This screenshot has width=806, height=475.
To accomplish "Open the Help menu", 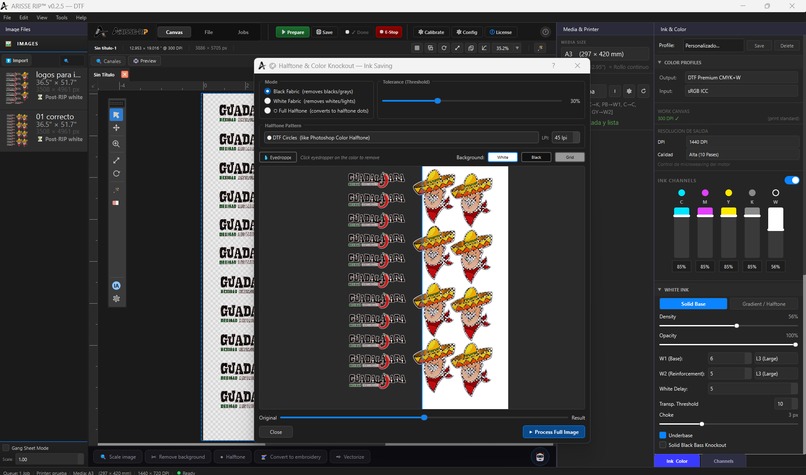I will (81, 17).
